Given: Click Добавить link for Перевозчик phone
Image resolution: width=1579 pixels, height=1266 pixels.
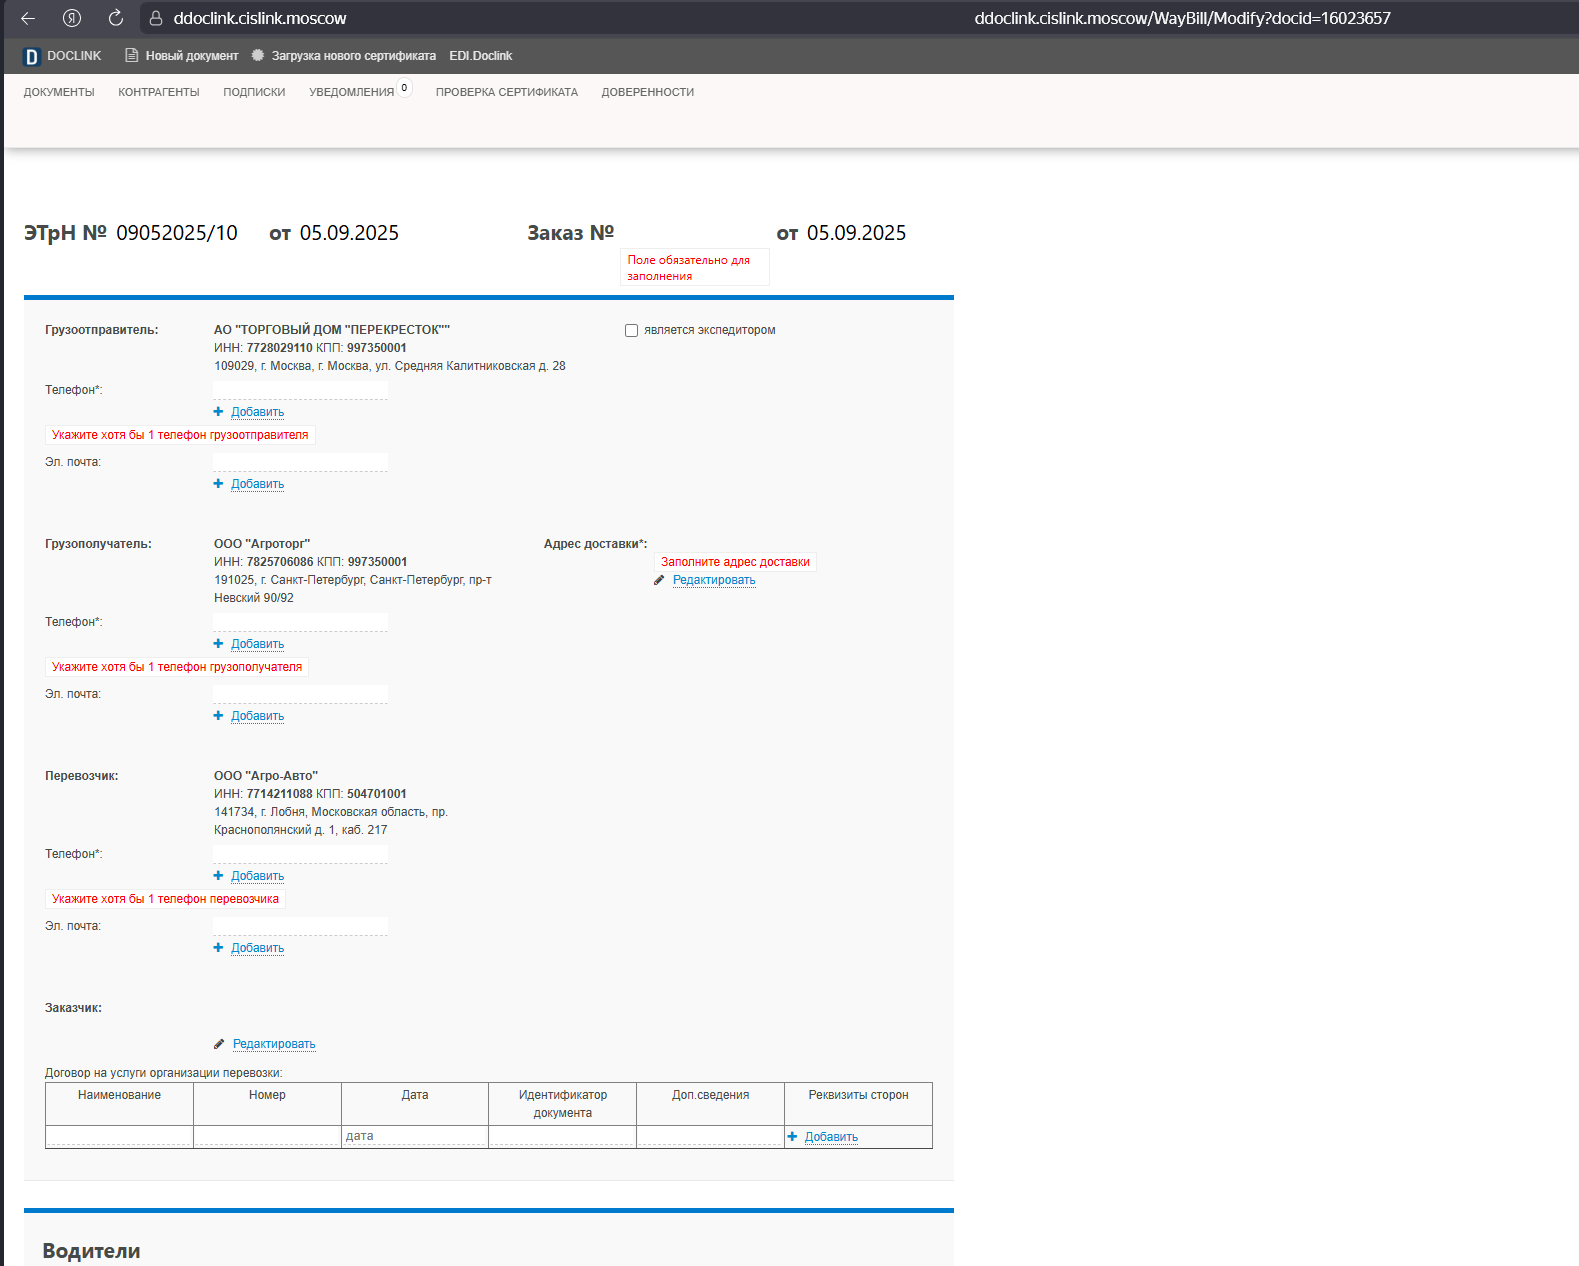Looking at the screenshot, I should click(258, 876).
